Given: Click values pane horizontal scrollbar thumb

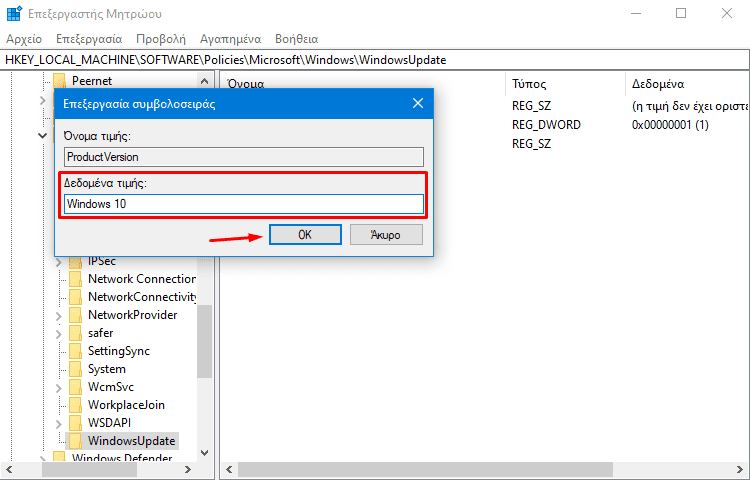Looking at the screenshot, I should pyautogui.click(x=425, y=469).
